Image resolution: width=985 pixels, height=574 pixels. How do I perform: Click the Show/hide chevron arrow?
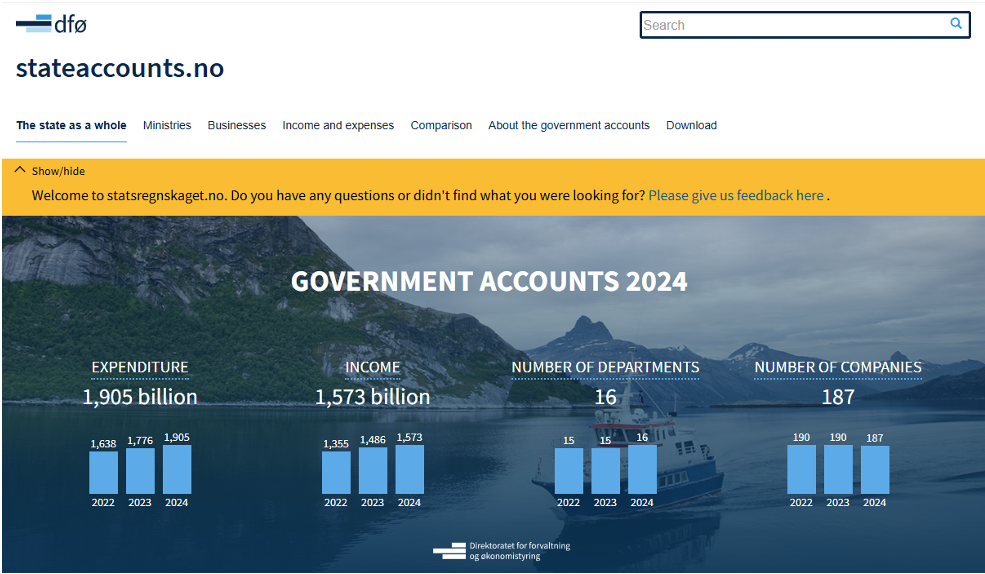click(20, 170)
